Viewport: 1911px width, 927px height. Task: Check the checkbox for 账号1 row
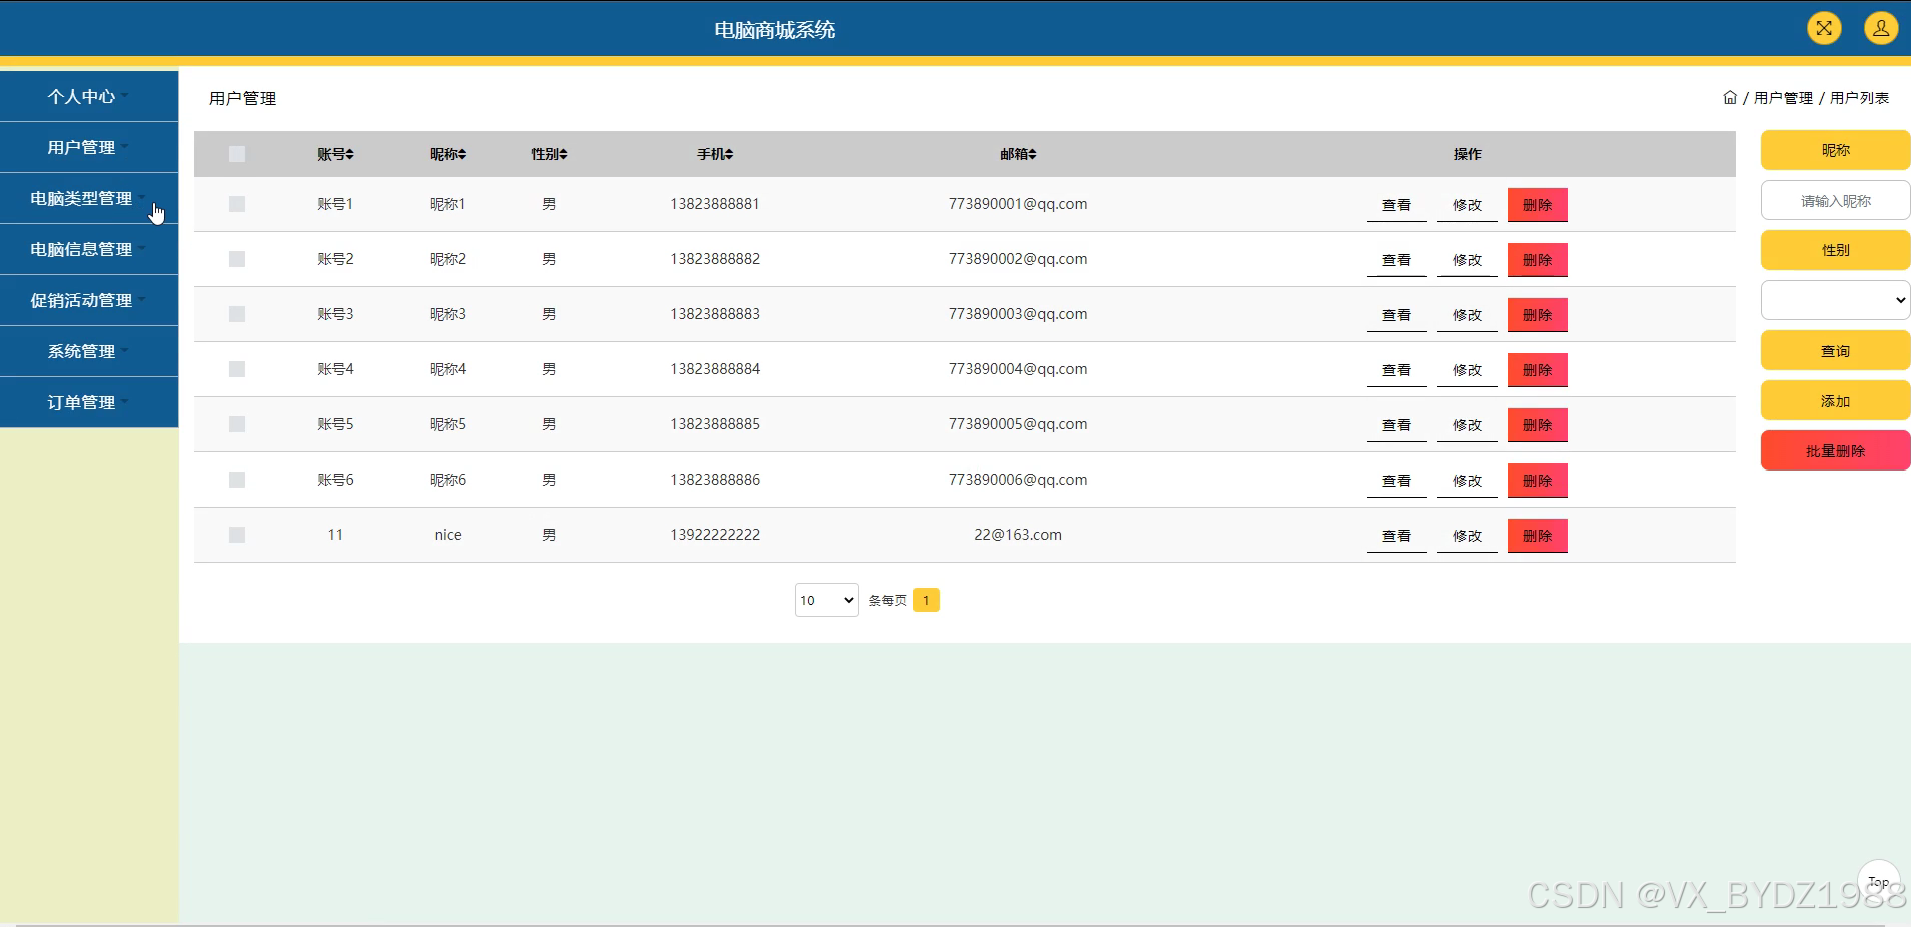pyautogui.click(x=237, y=204)
